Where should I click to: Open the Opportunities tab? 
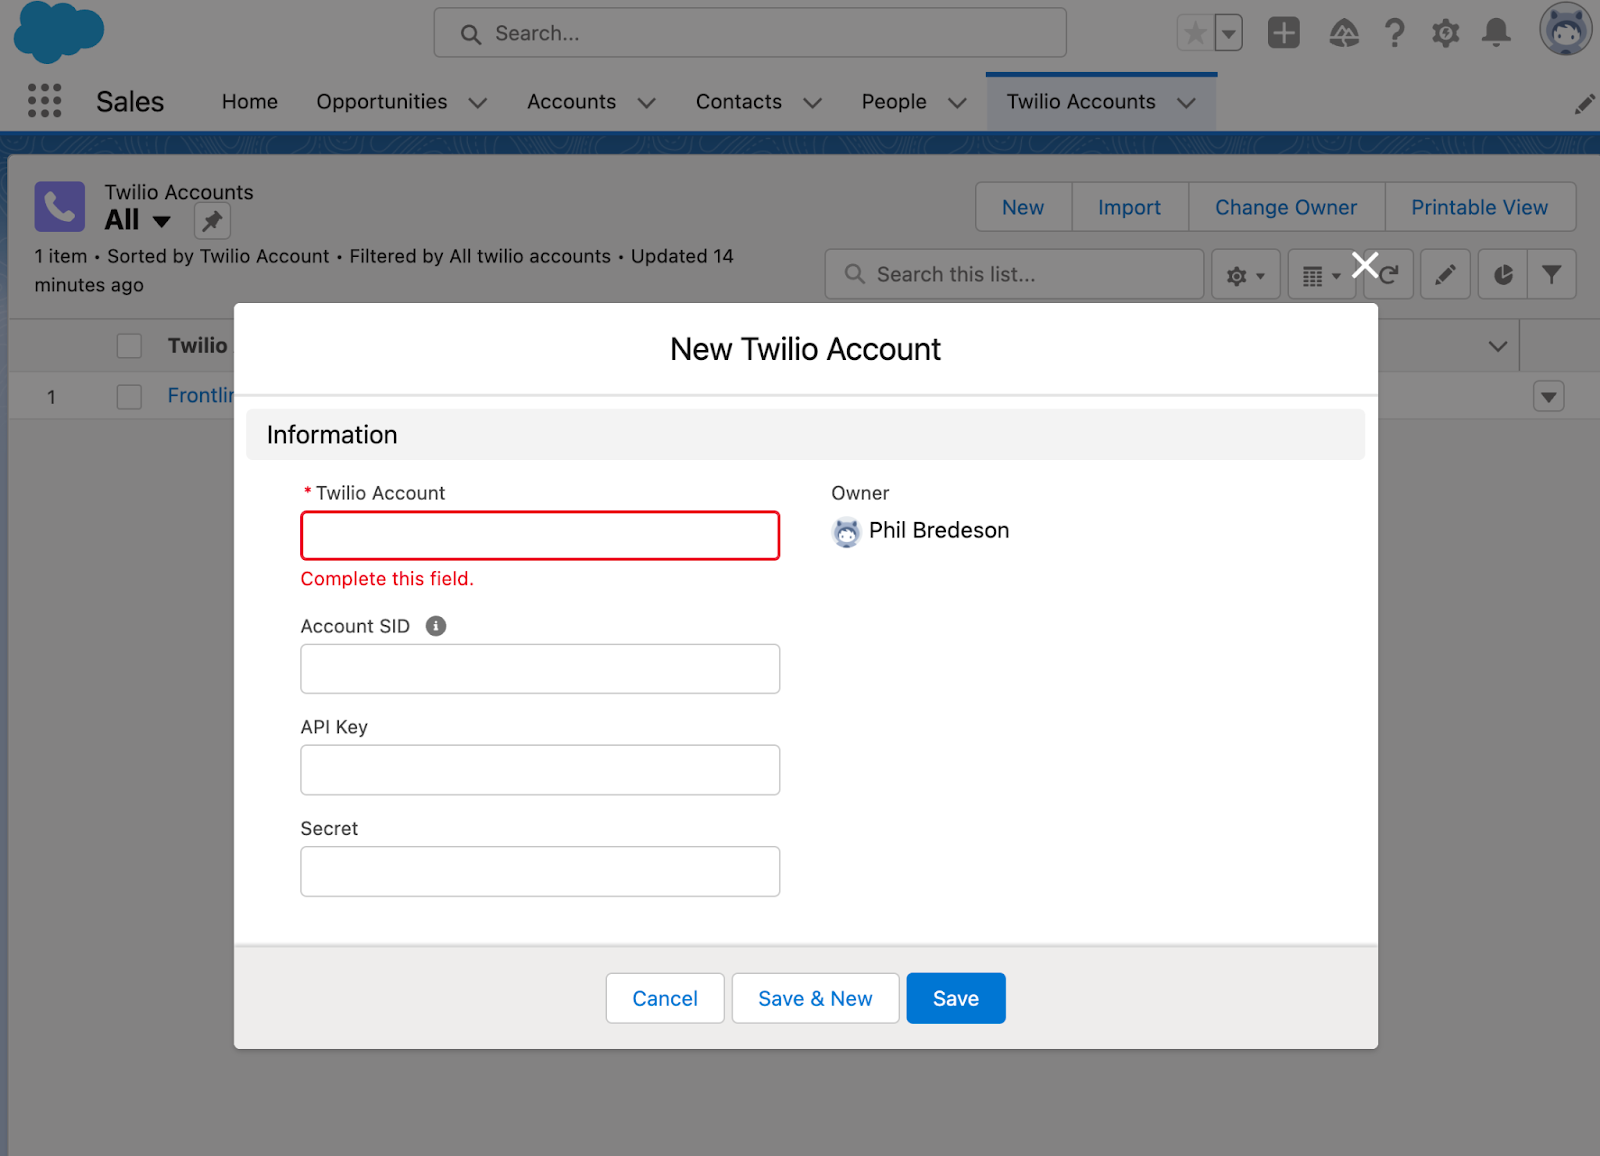382,102
